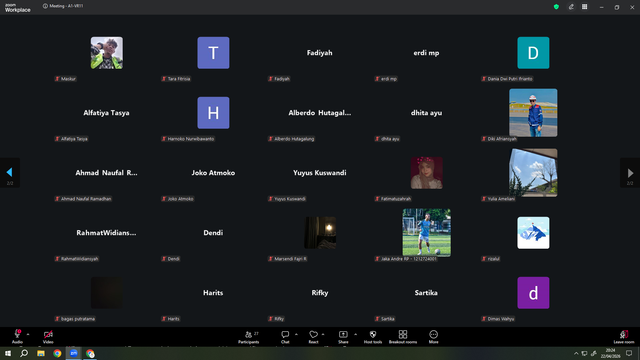Viewport: 640px width, 360px height.
Task: Open the Windows Start menu
Action: point(8,353)
